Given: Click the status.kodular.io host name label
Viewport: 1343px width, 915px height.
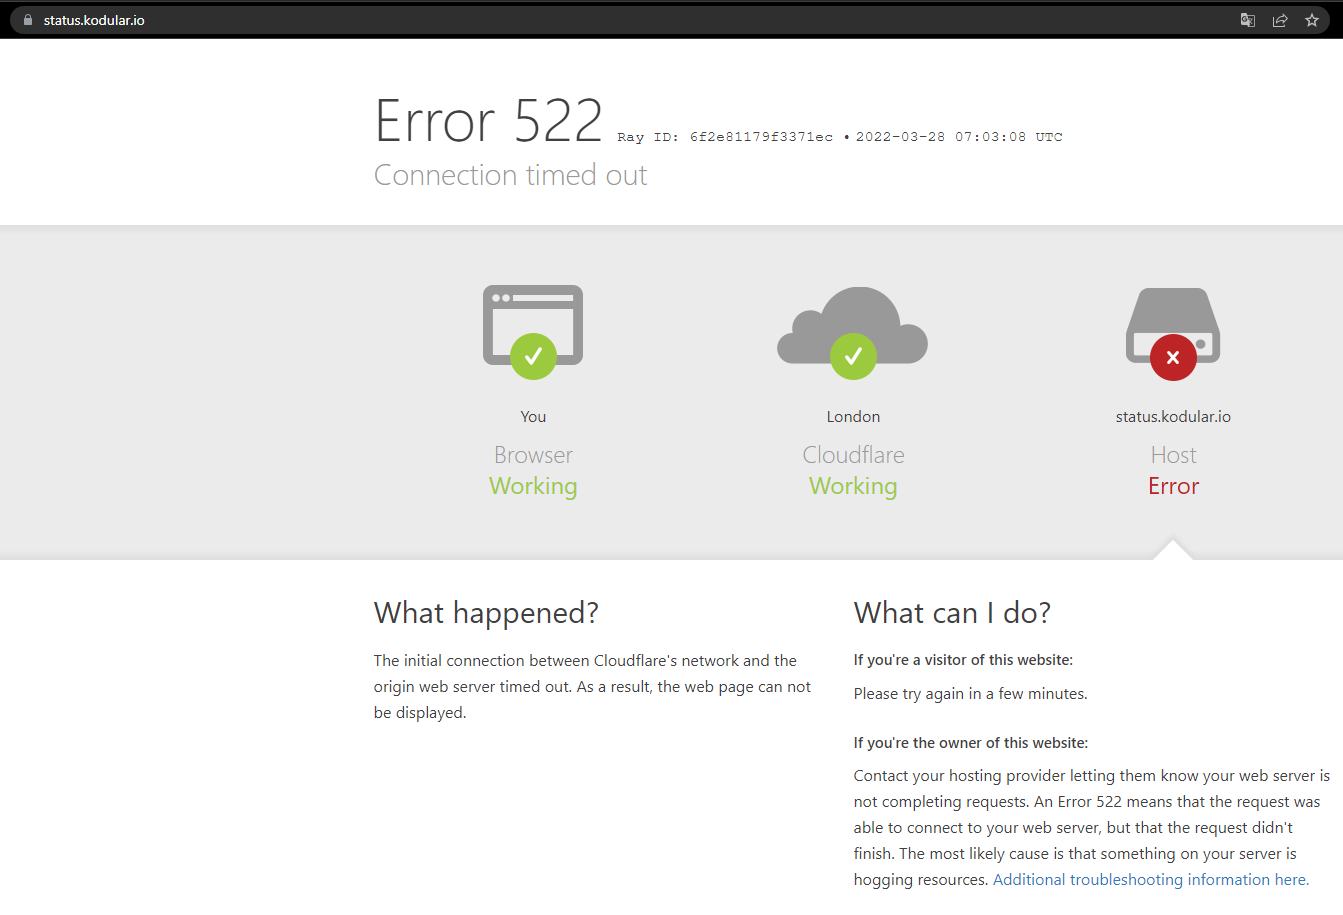Looking at the screenshot, I should (x=1173, y=417).
